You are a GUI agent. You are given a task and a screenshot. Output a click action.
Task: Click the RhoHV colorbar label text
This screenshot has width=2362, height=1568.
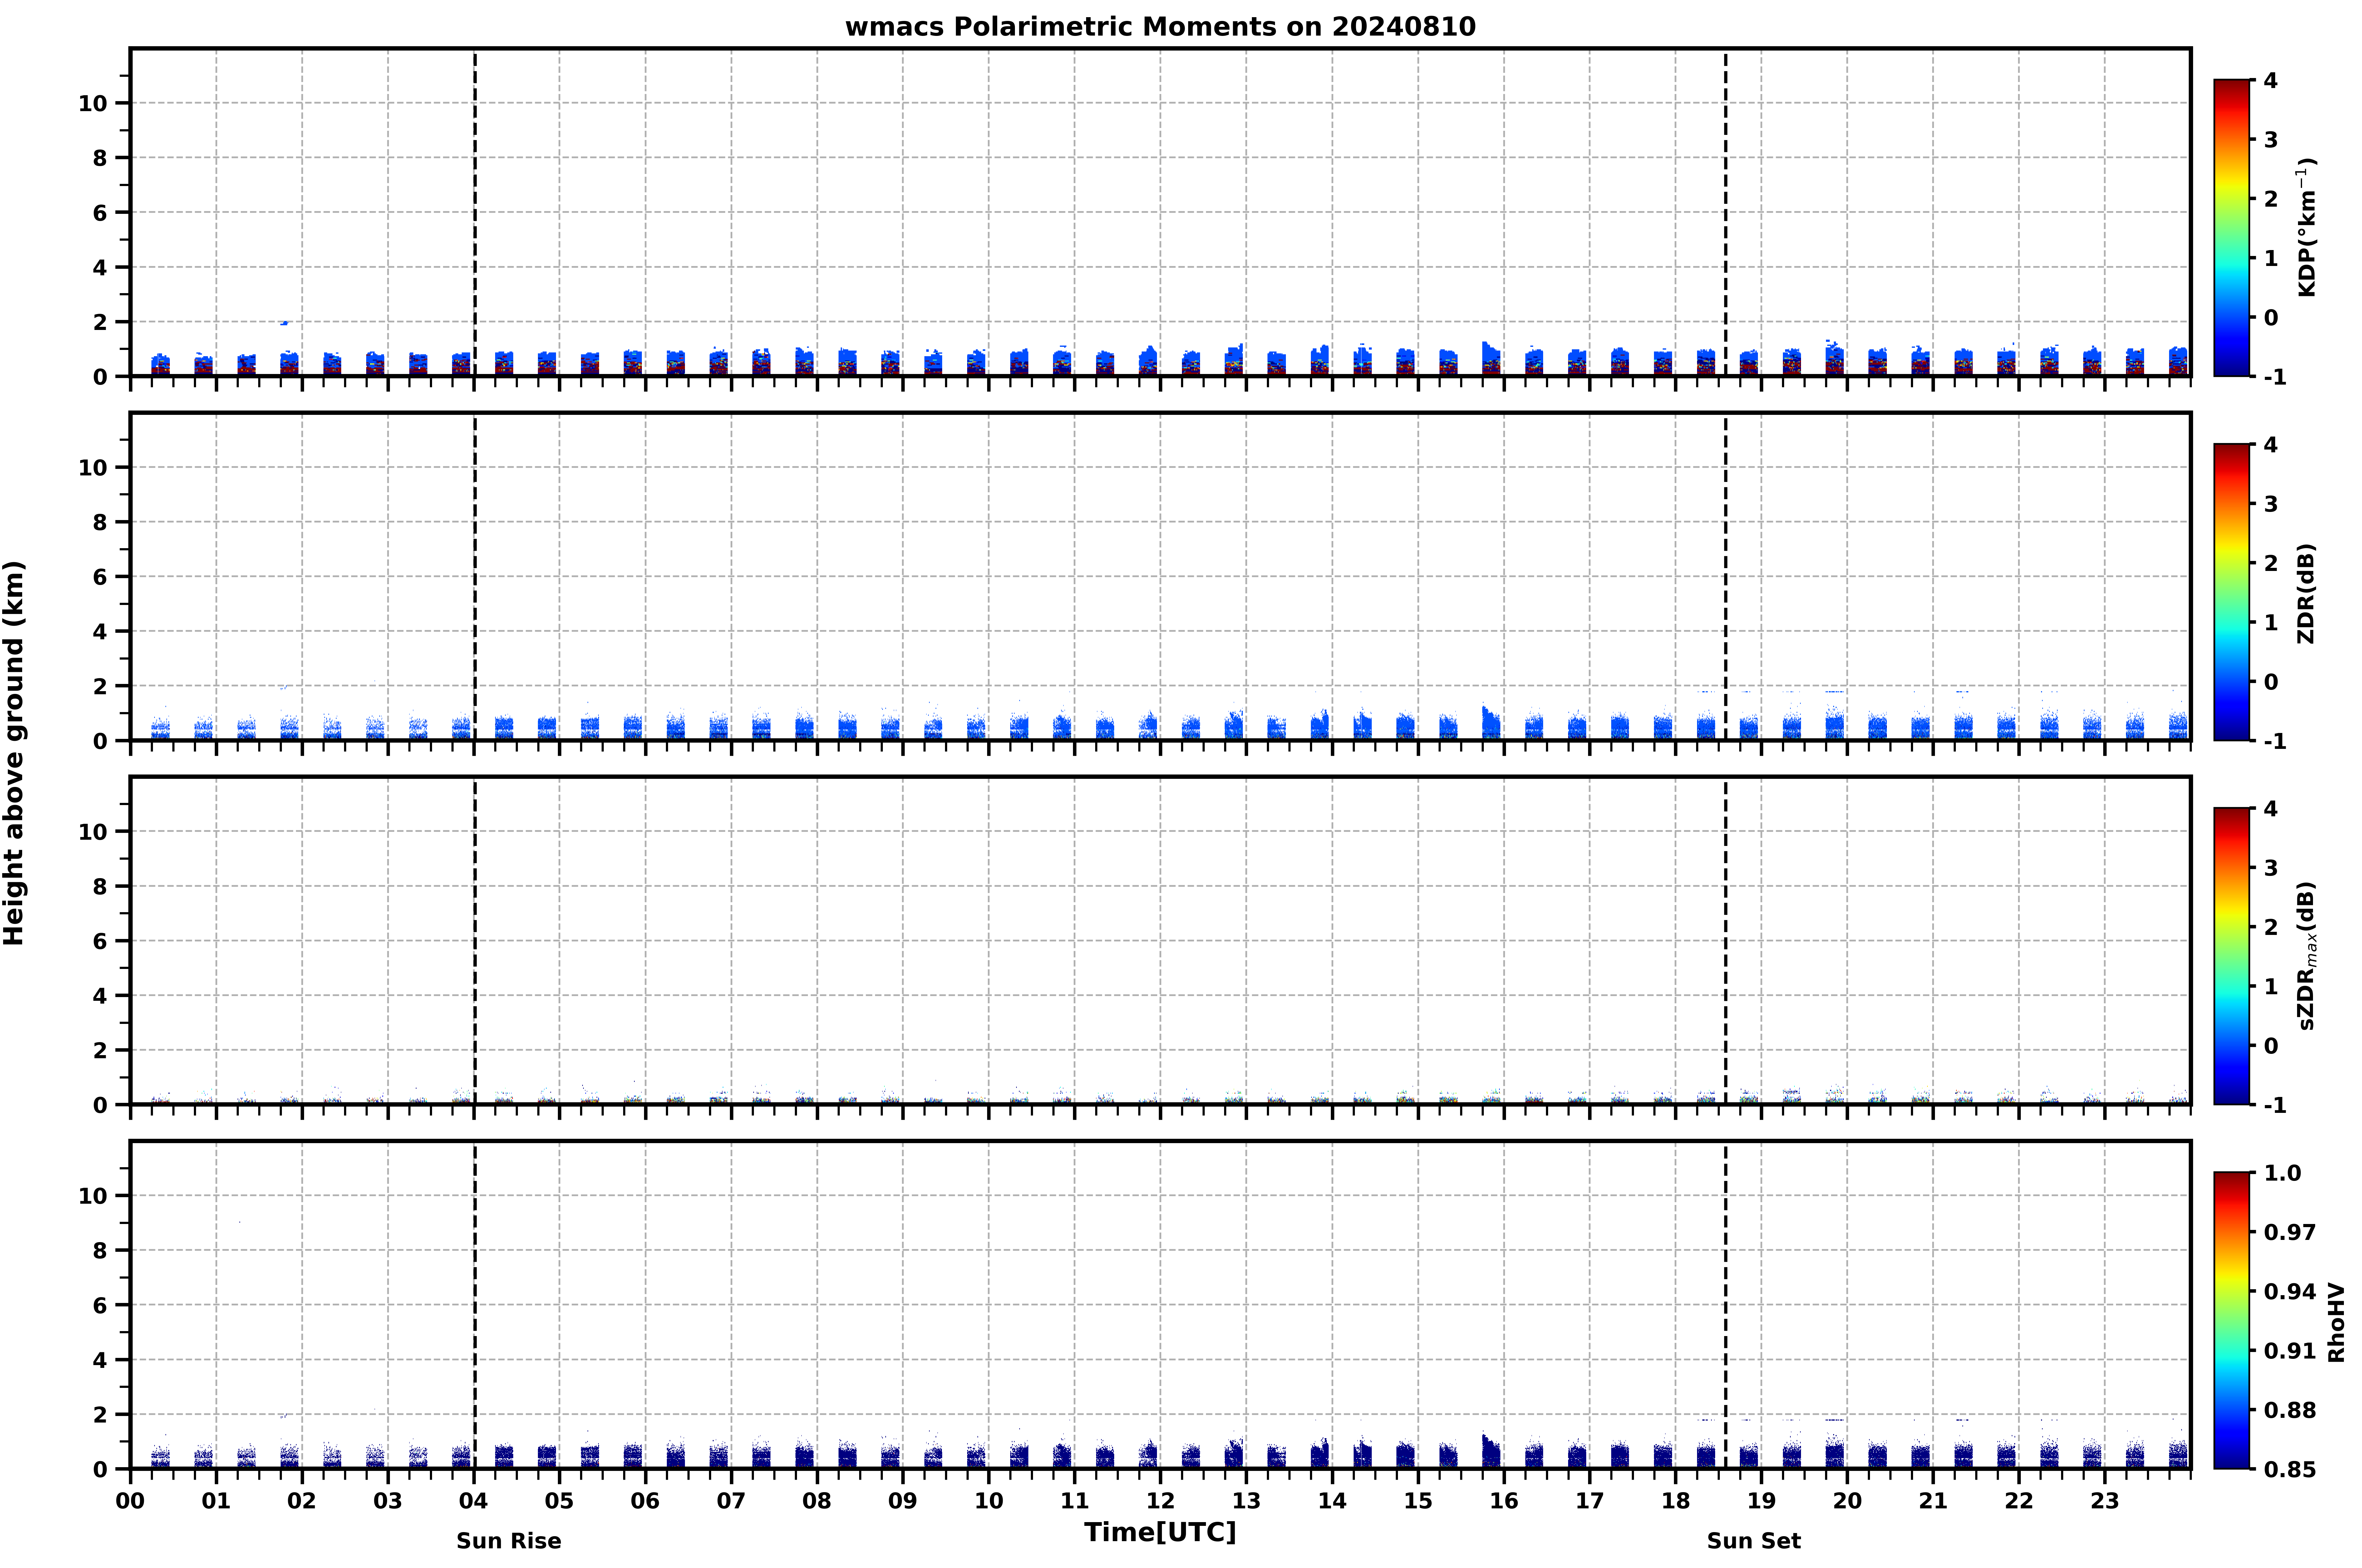coord(2336,1322)
